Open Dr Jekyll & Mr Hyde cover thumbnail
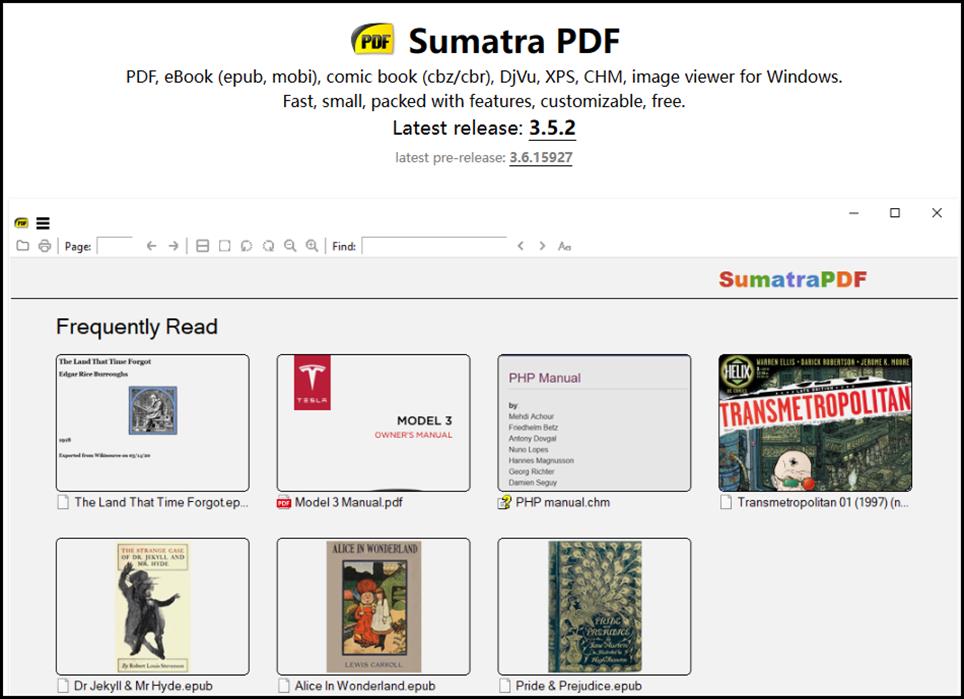 point(152,606)
